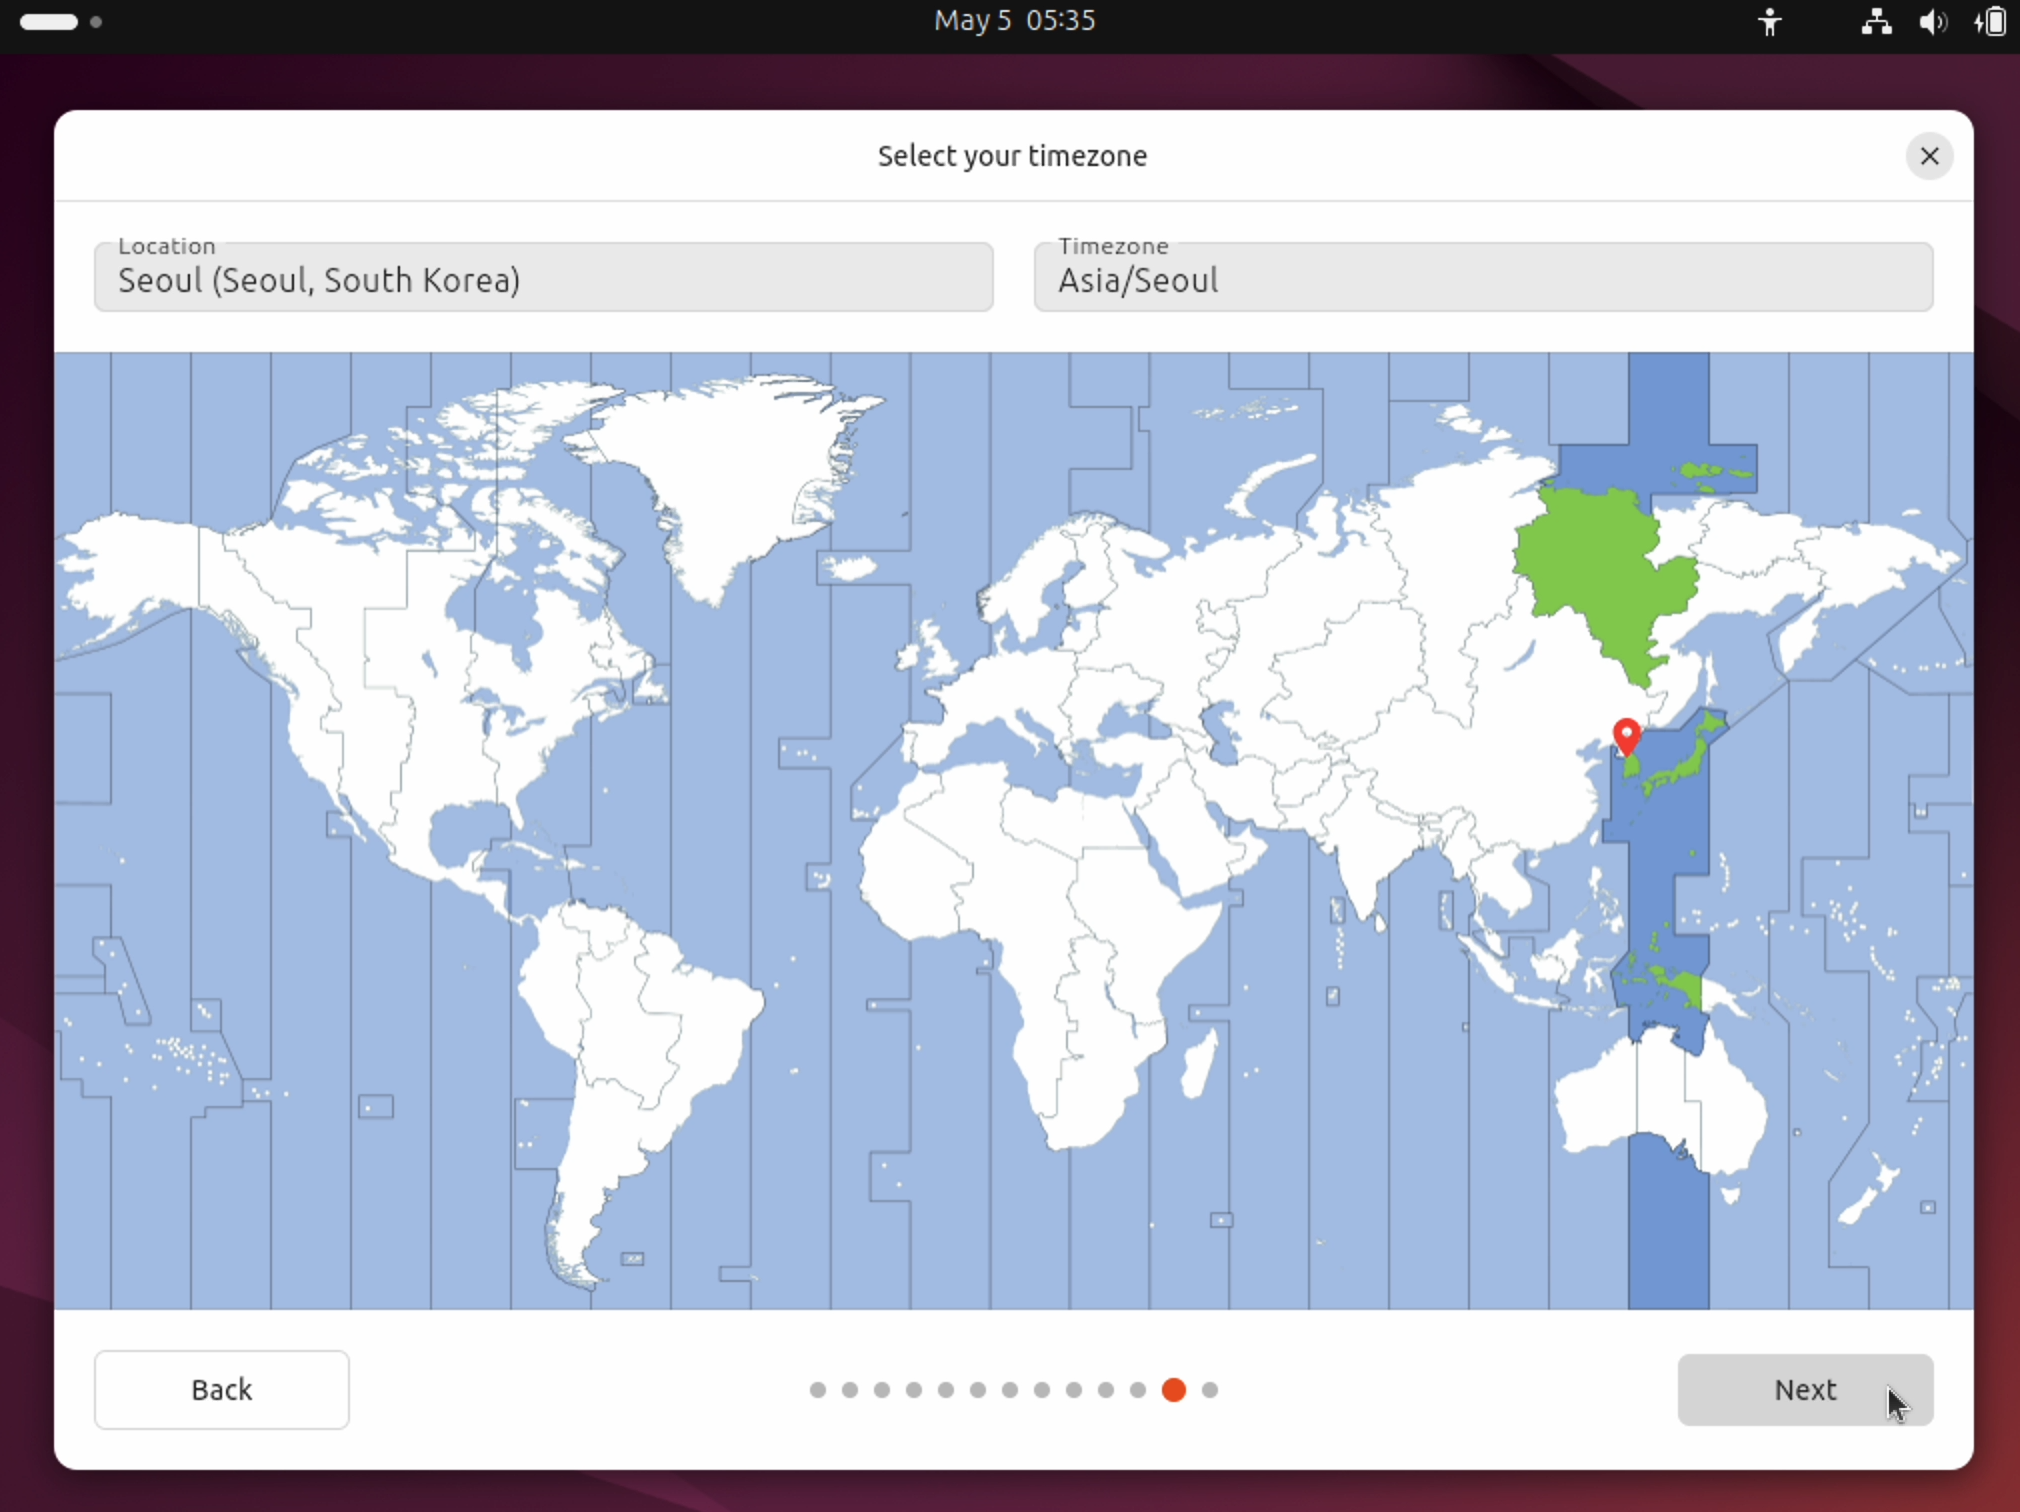This screenshot has width=2020, height=1512.
Task: Open the Timezone Asia/Seoul combo box
Action: tap(1483, 278)
